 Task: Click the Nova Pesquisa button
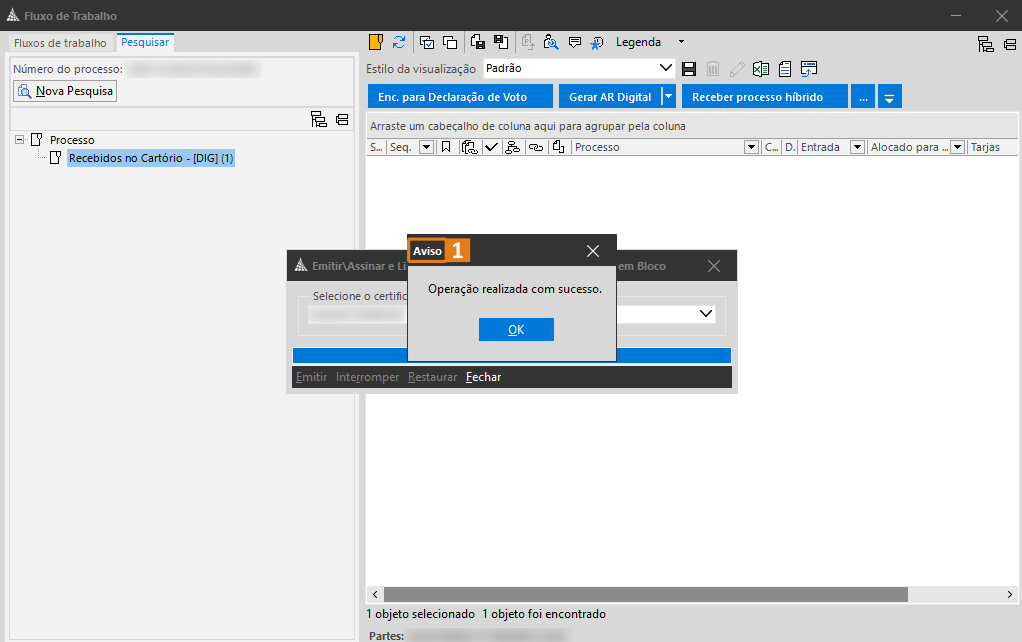(65, 91)
